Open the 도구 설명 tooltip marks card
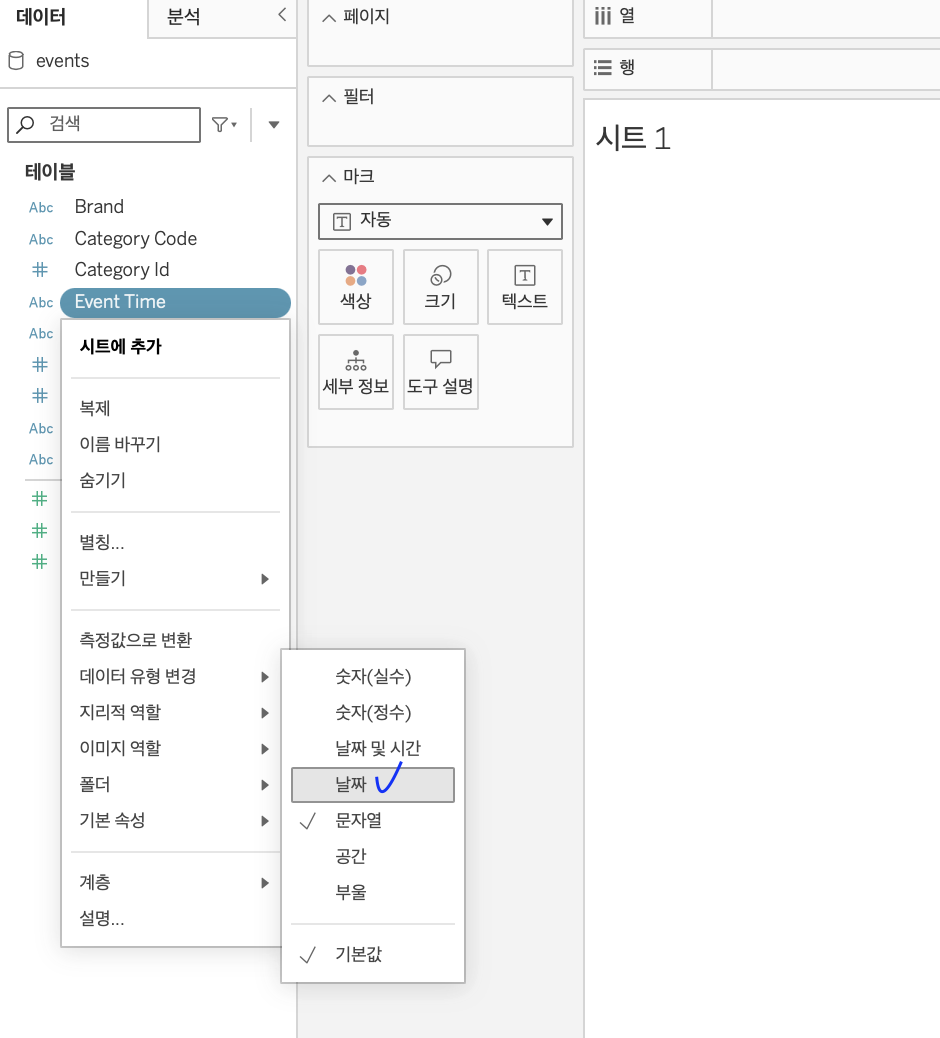 point(440,371)
